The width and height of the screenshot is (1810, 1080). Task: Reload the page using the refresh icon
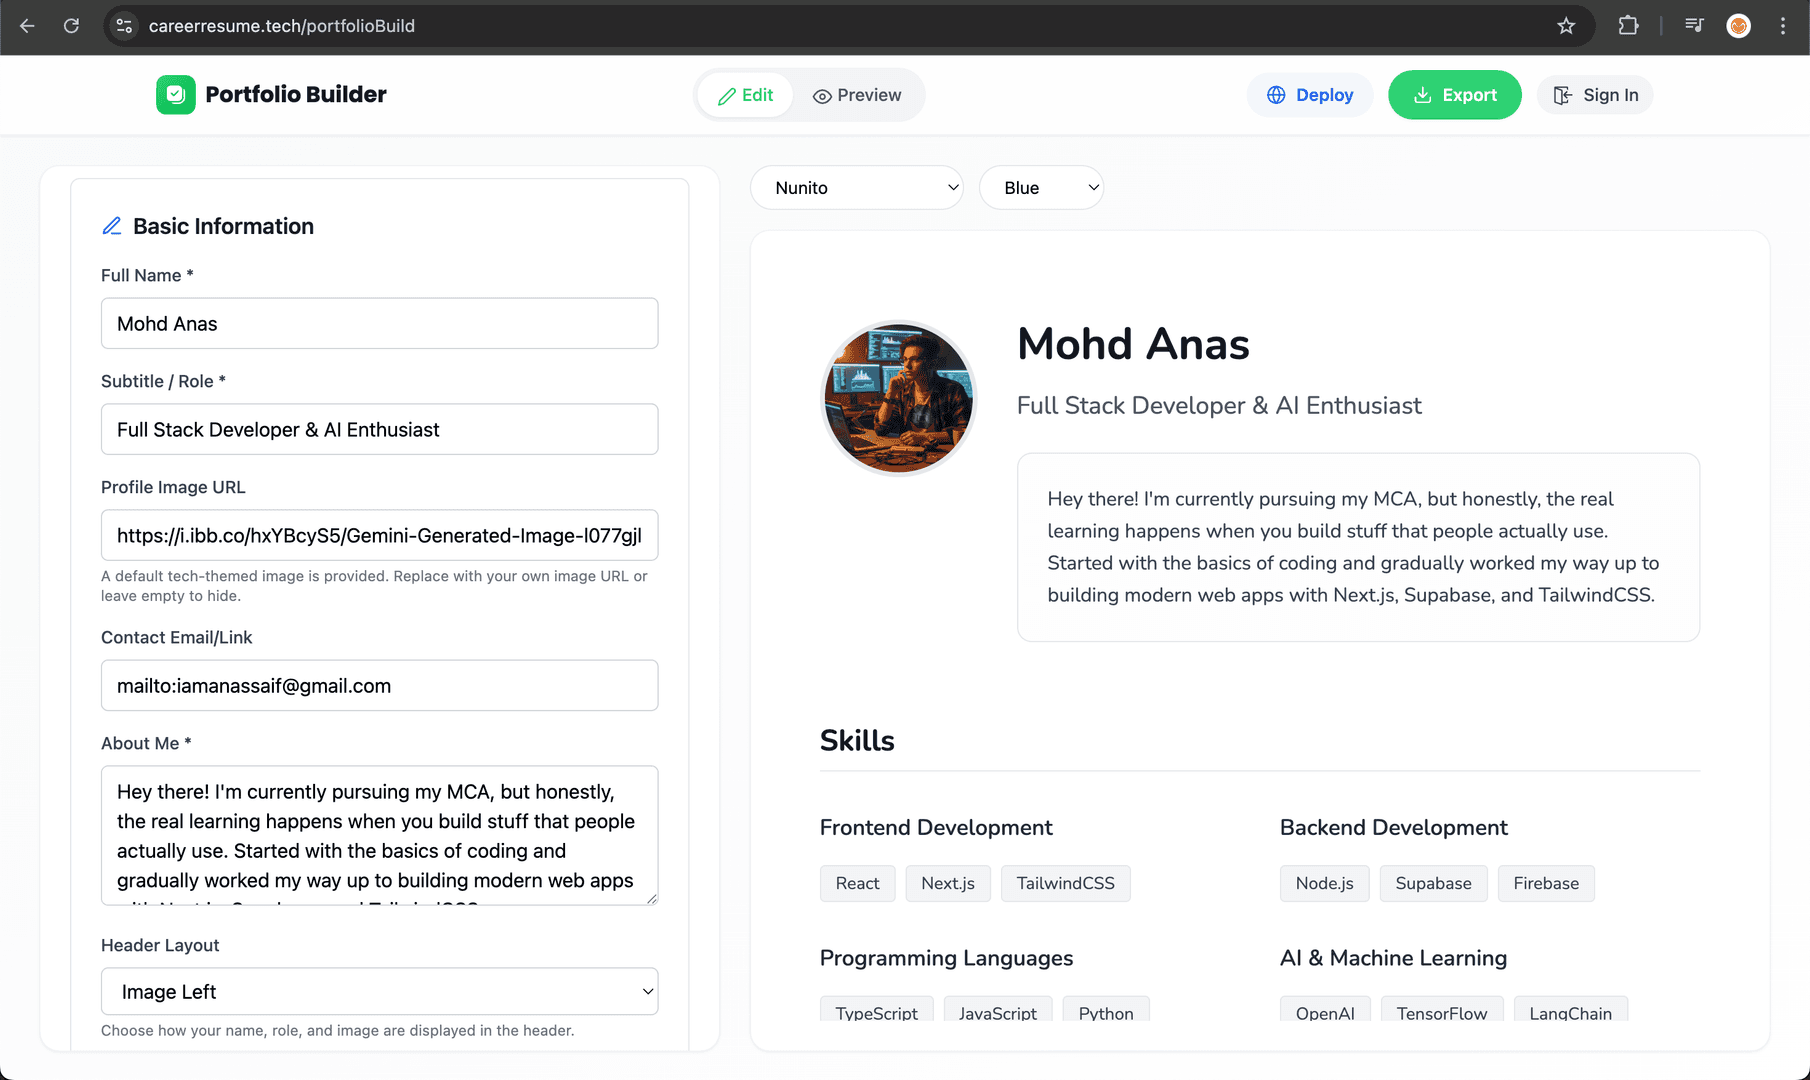71,26
